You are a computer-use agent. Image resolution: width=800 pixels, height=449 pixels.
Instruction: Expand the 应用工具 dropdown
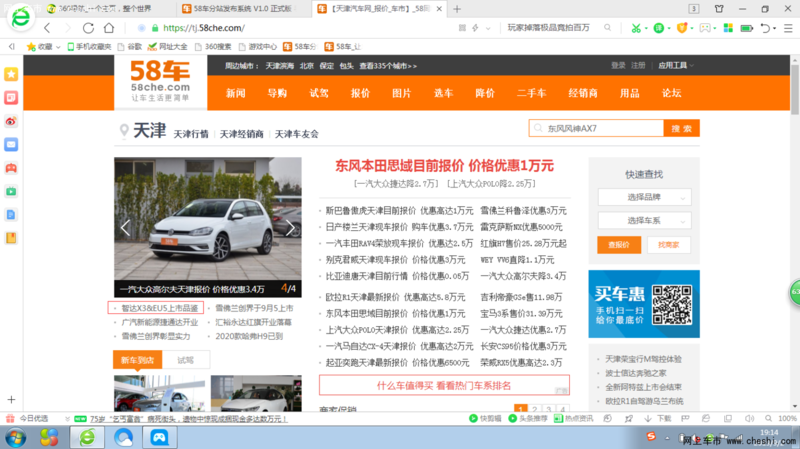[x=676, y=65]
